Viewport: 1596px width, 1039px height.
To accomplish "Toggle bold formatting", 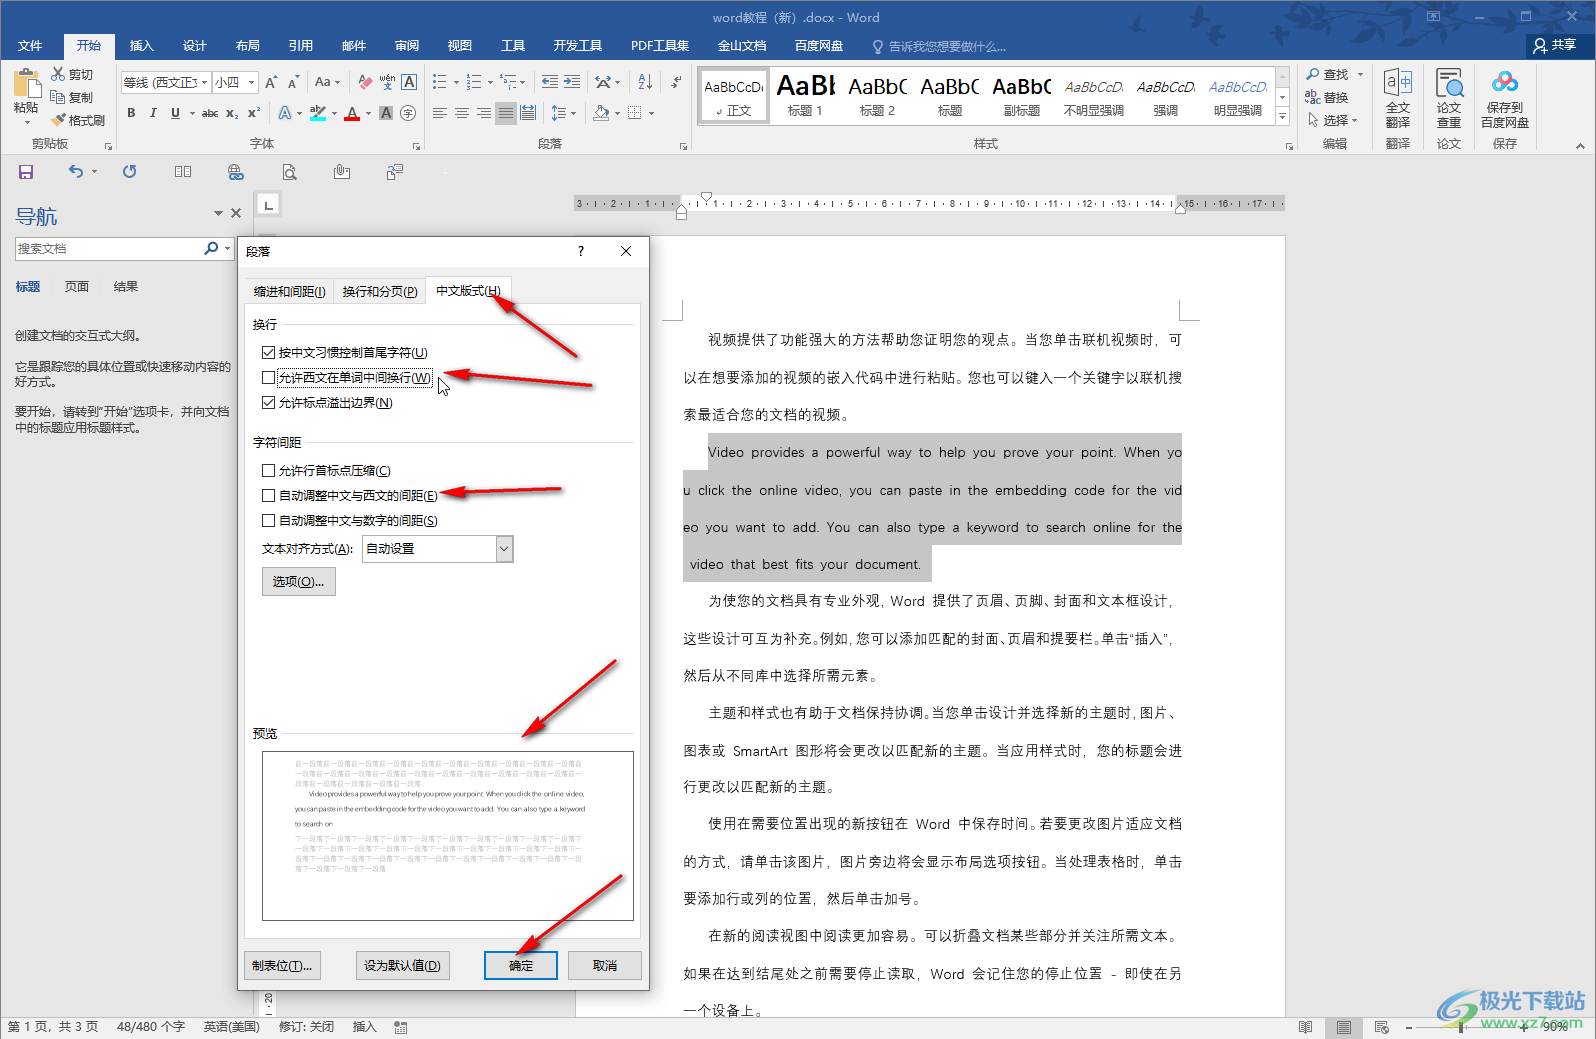I will click(x=131, y=113).
